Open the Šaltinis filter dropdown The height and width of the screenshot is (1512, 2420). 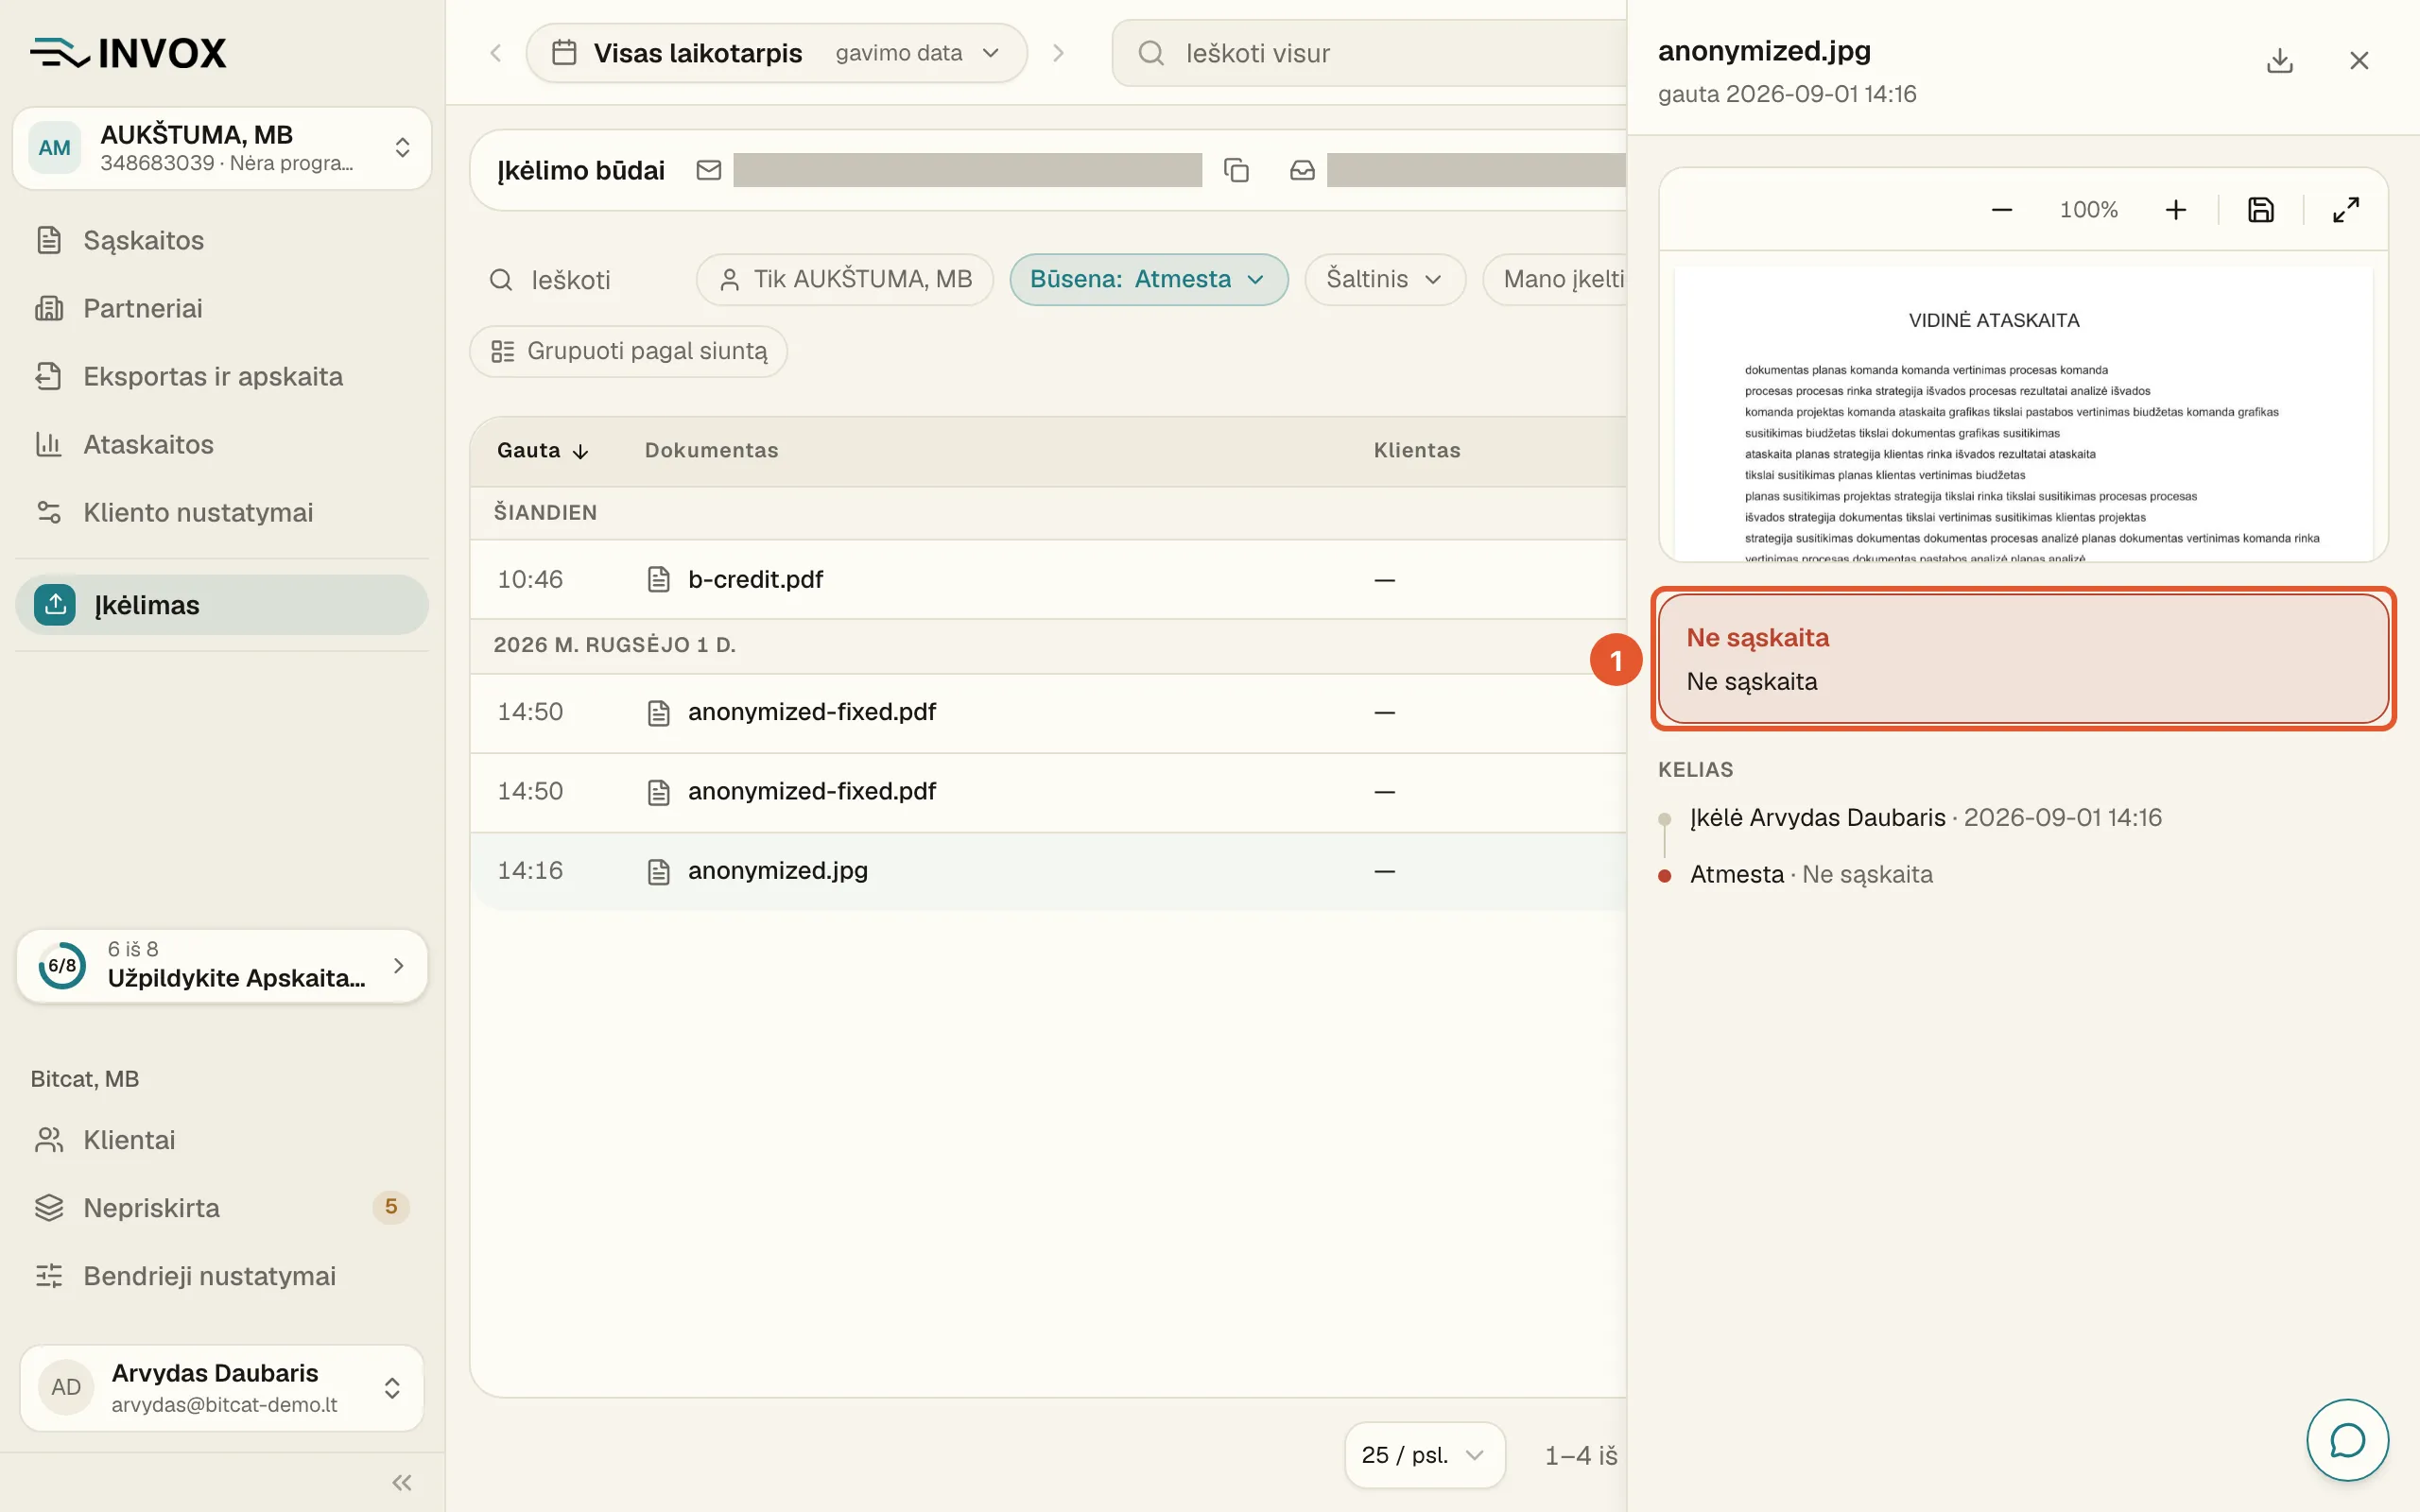click(x=1385, y=279)
